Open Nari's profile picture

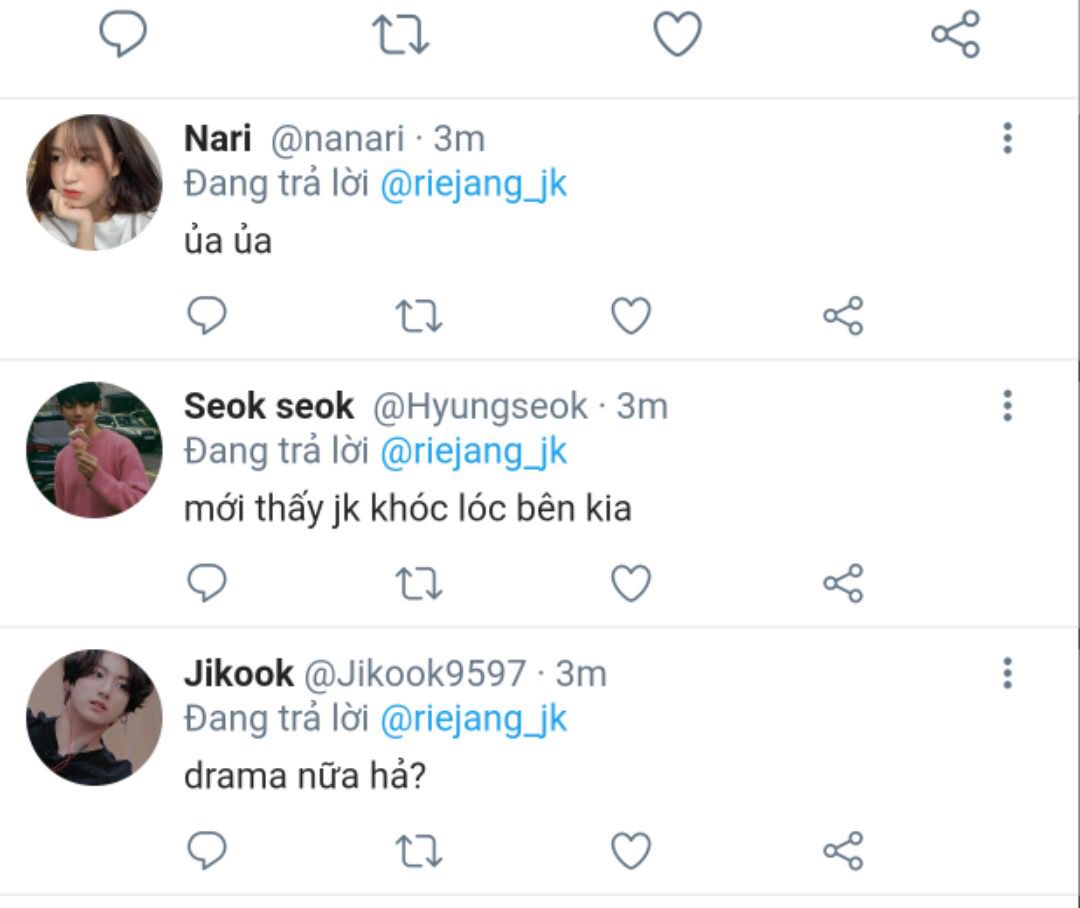click(94, 182)
